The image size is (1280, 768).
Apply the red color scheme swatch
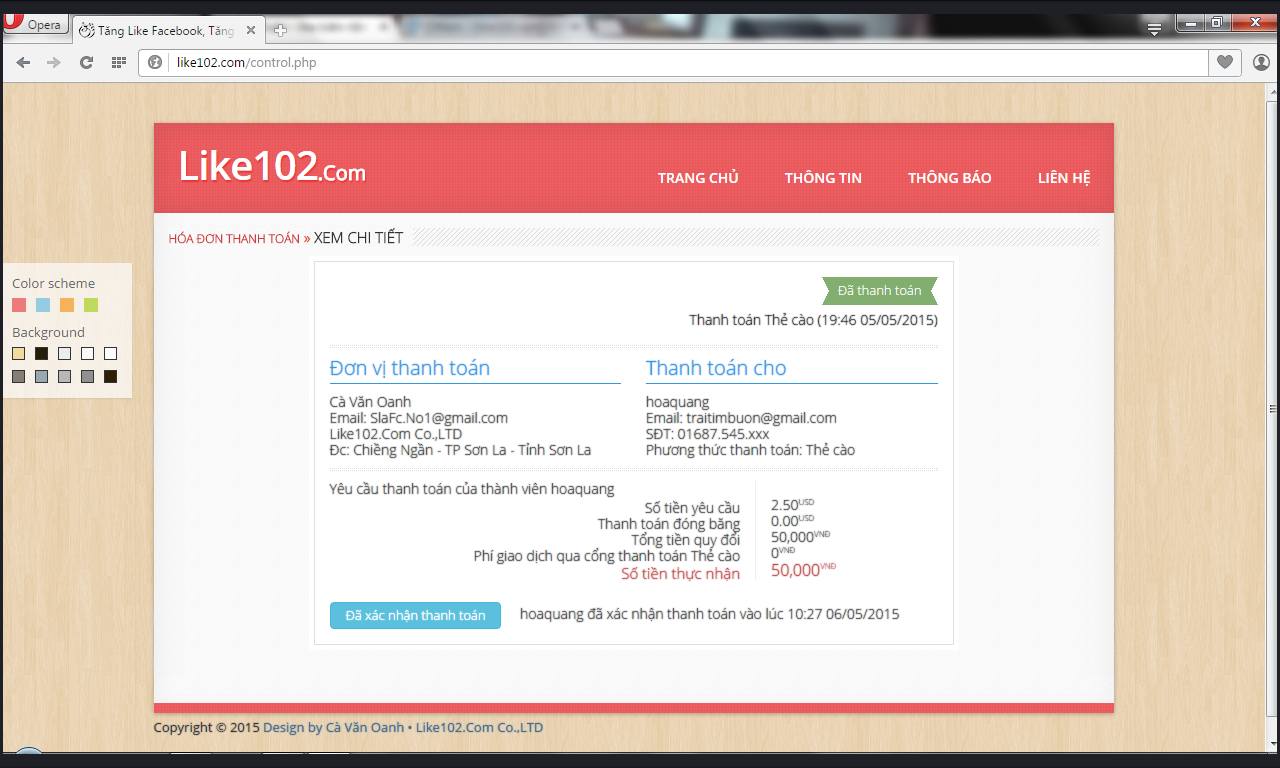coord(19,305)
